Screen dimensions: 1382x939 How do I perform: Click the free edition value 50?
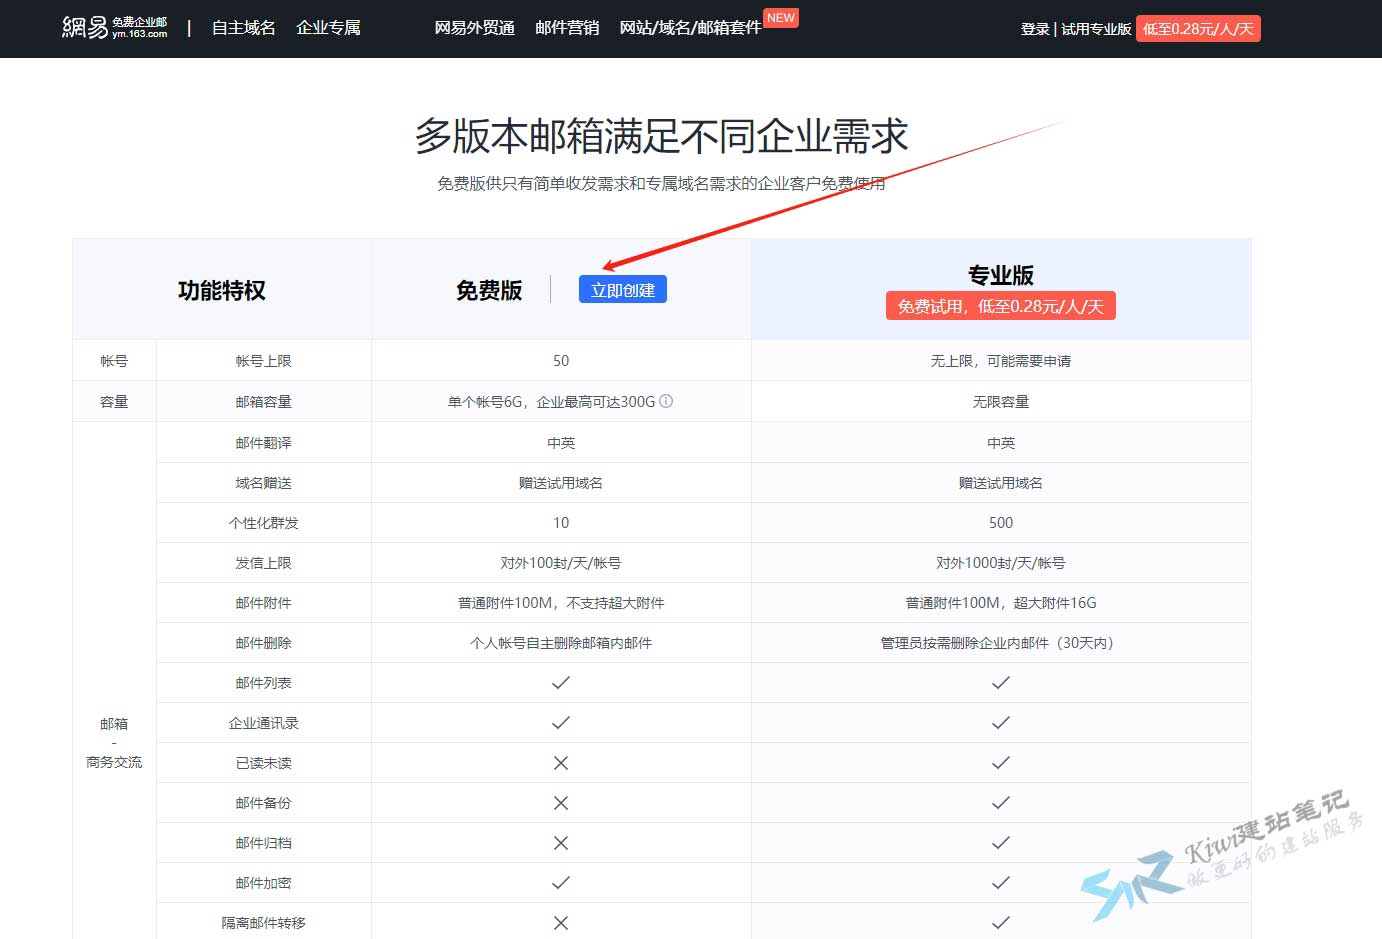tap(561, 361)
